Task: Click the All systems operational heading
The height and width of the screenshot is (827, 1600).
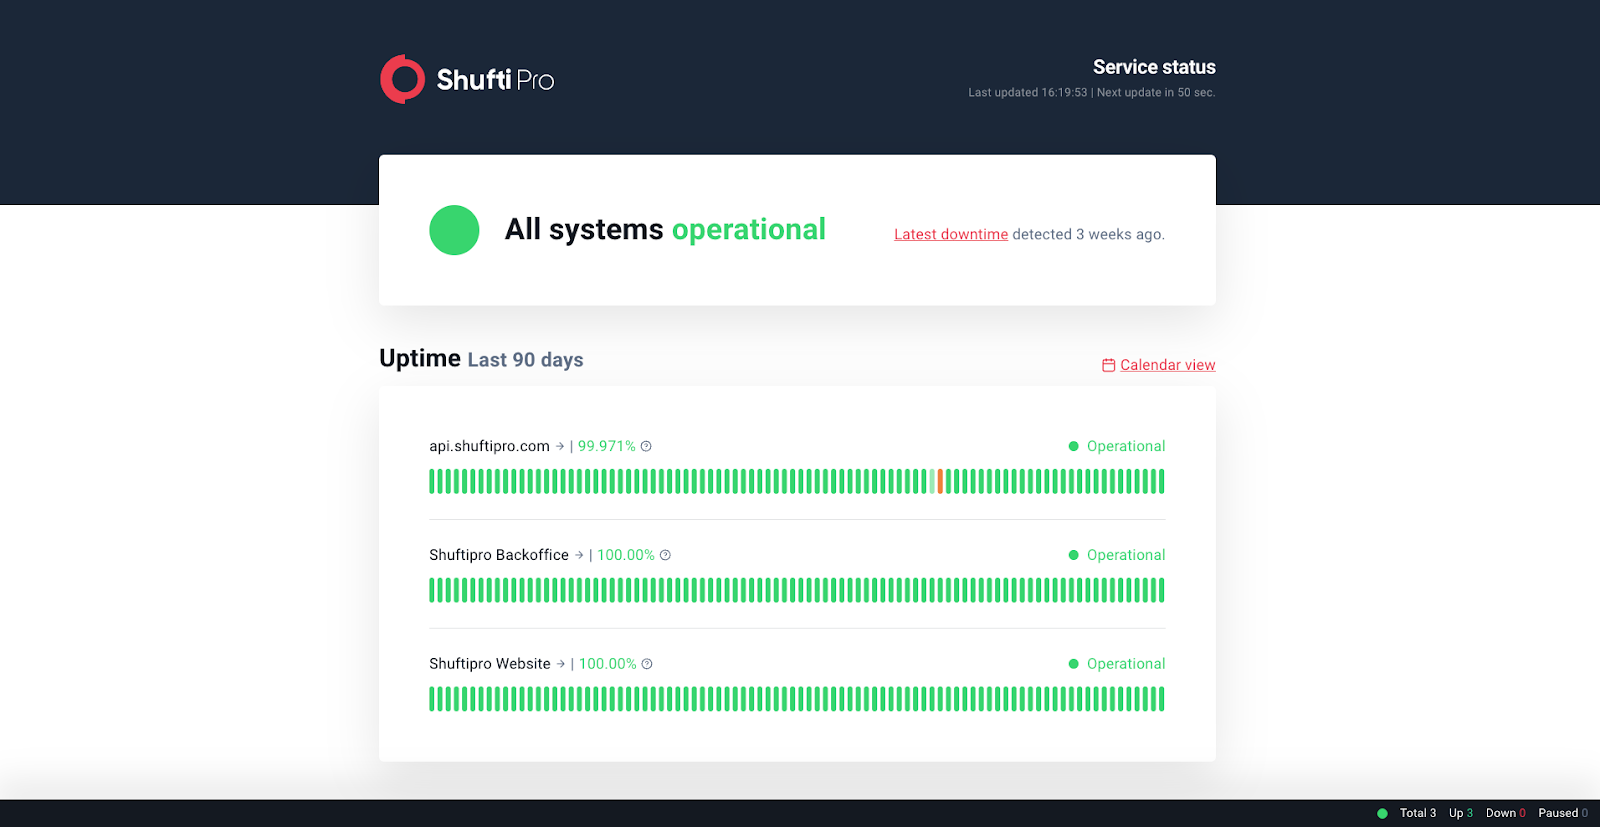Action: (x=665, y=229)
